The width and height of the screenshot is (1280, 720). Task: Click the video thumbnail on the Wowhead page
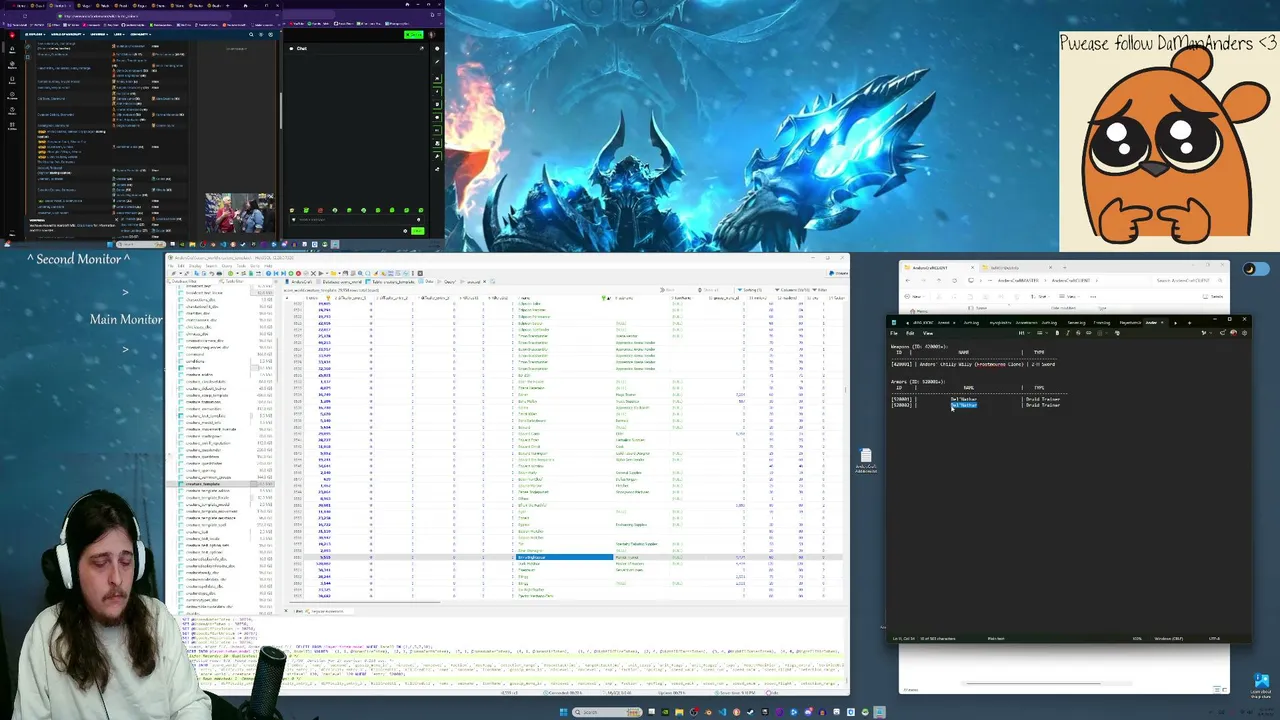click(x=240, y=213)
